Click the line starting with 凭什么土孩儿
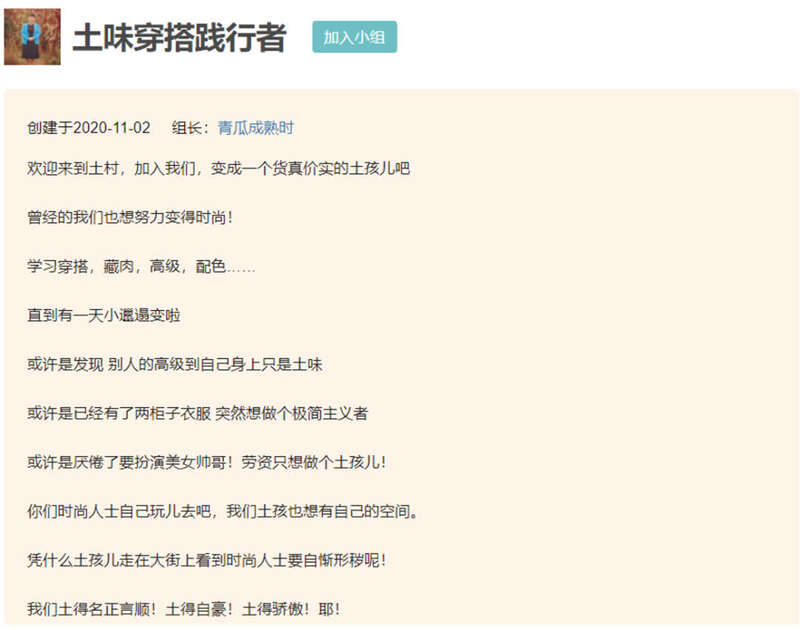Screen dimensions: 800x630 207,560
